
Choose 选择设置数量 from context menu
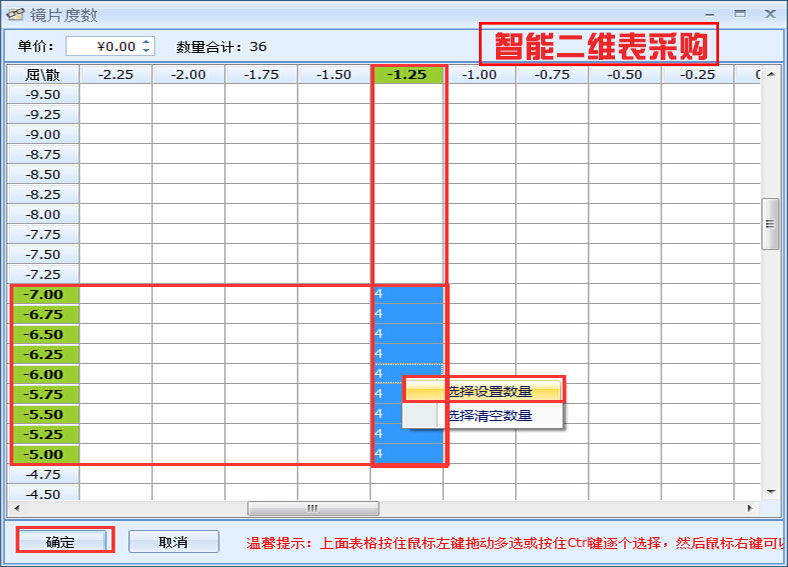[x=489, y=391]
